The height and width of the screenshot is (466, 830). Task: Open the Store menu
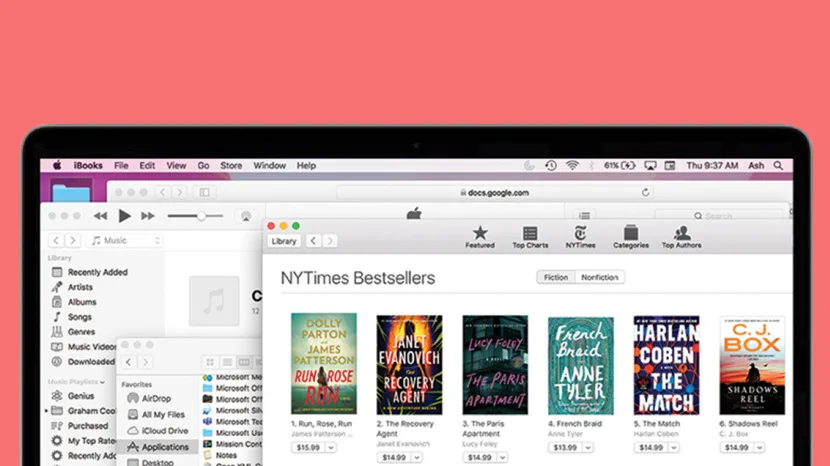click(231, 165)
